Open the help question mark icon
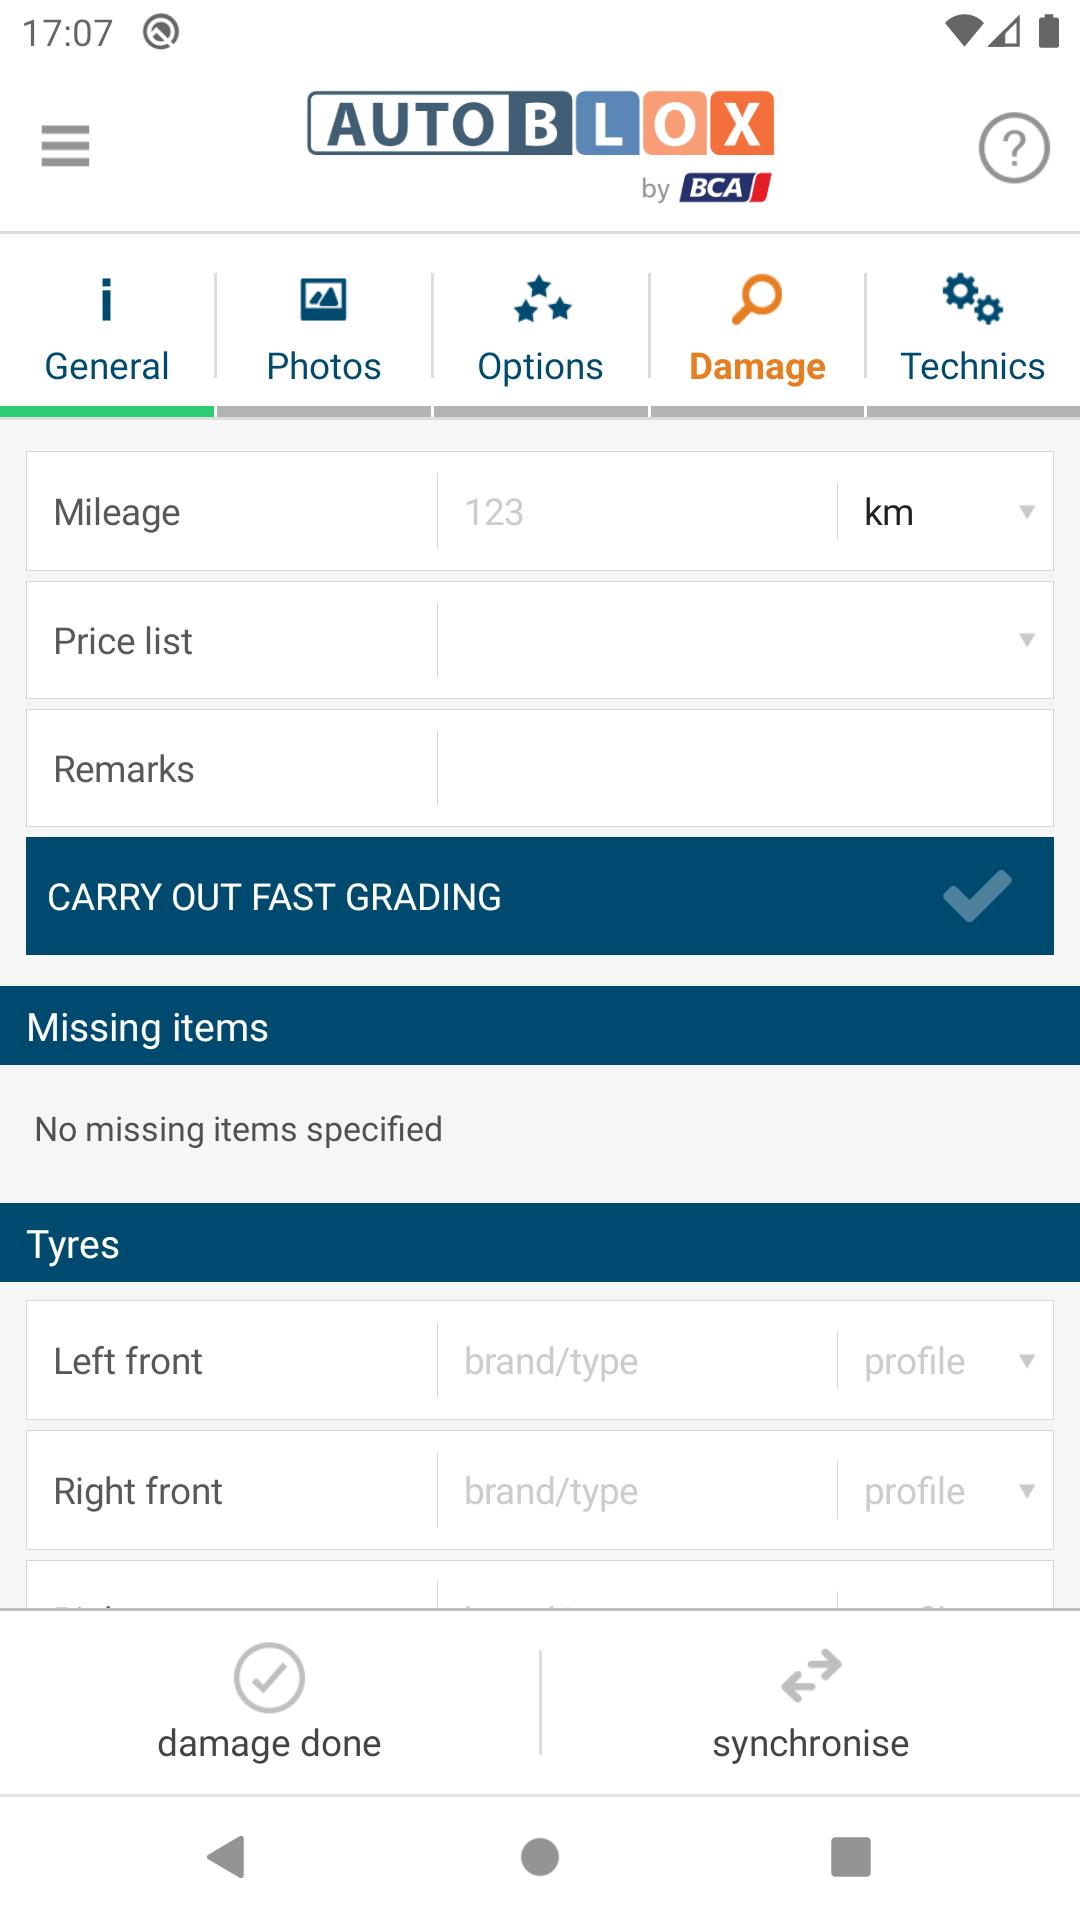1080x1920 pixels. tap(1013, 148)
